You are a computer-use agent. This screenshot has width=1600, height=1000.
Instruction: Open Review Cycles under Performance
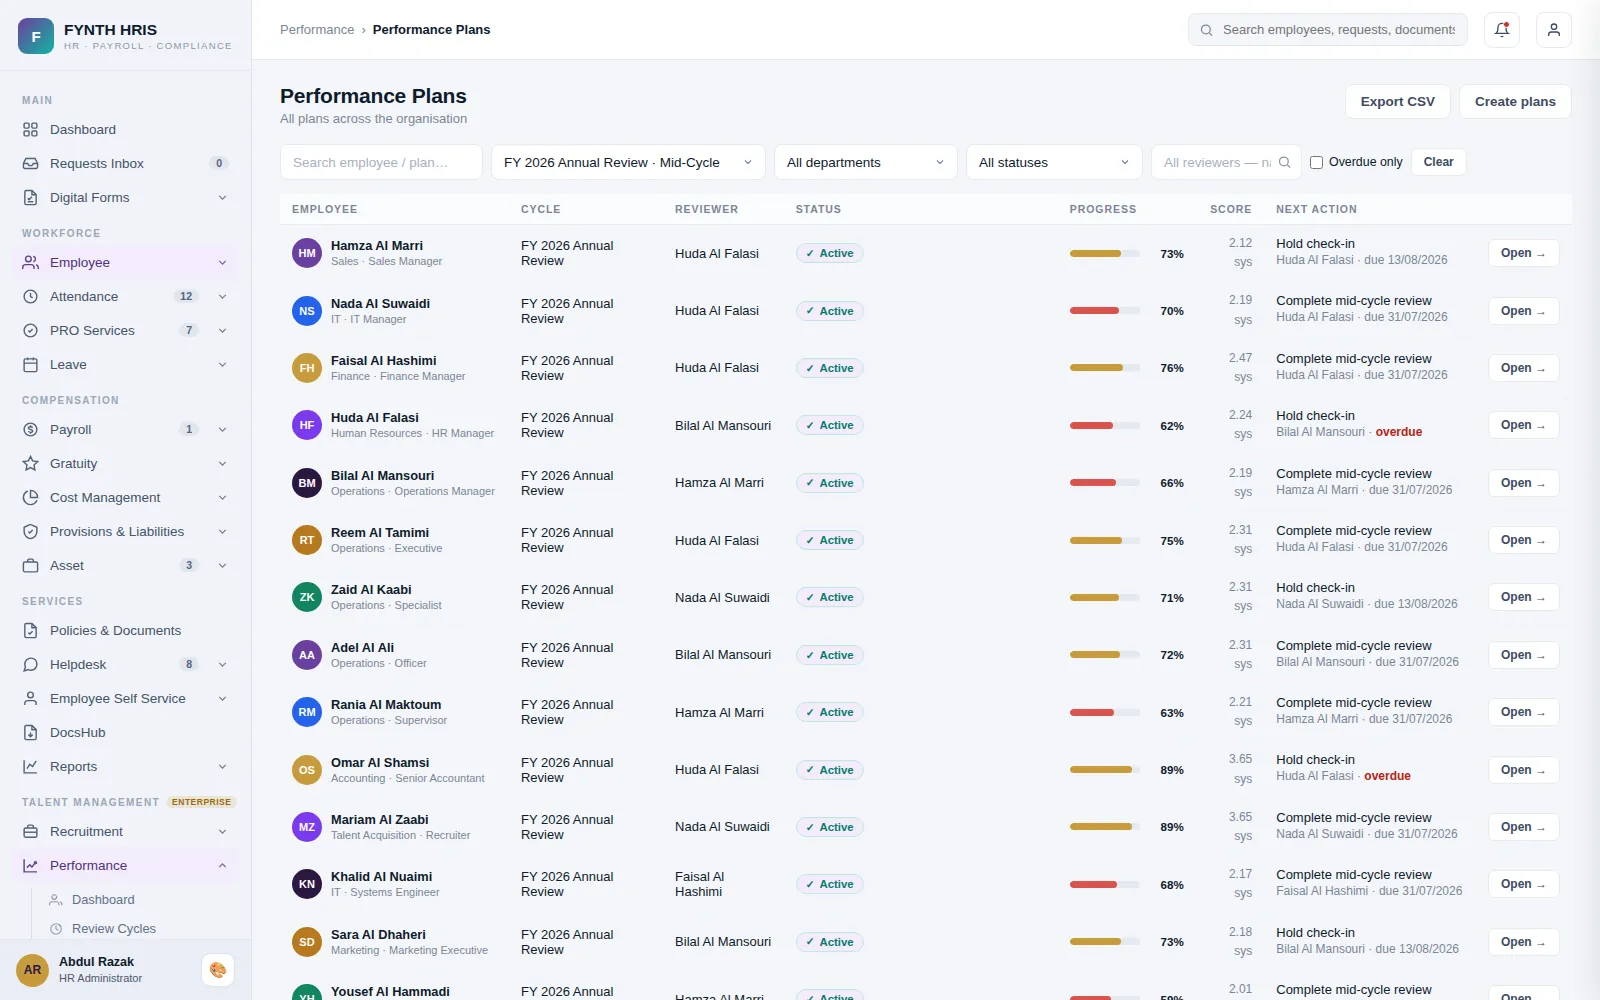tap(114, 929)
